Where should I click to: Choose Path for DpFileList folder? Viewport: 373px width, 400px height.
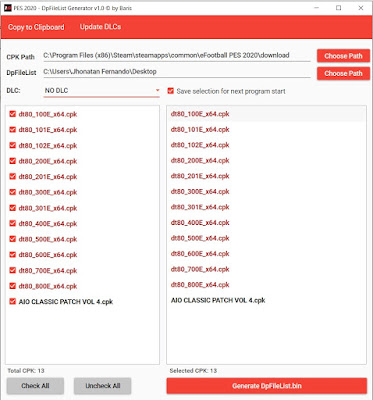343,73
